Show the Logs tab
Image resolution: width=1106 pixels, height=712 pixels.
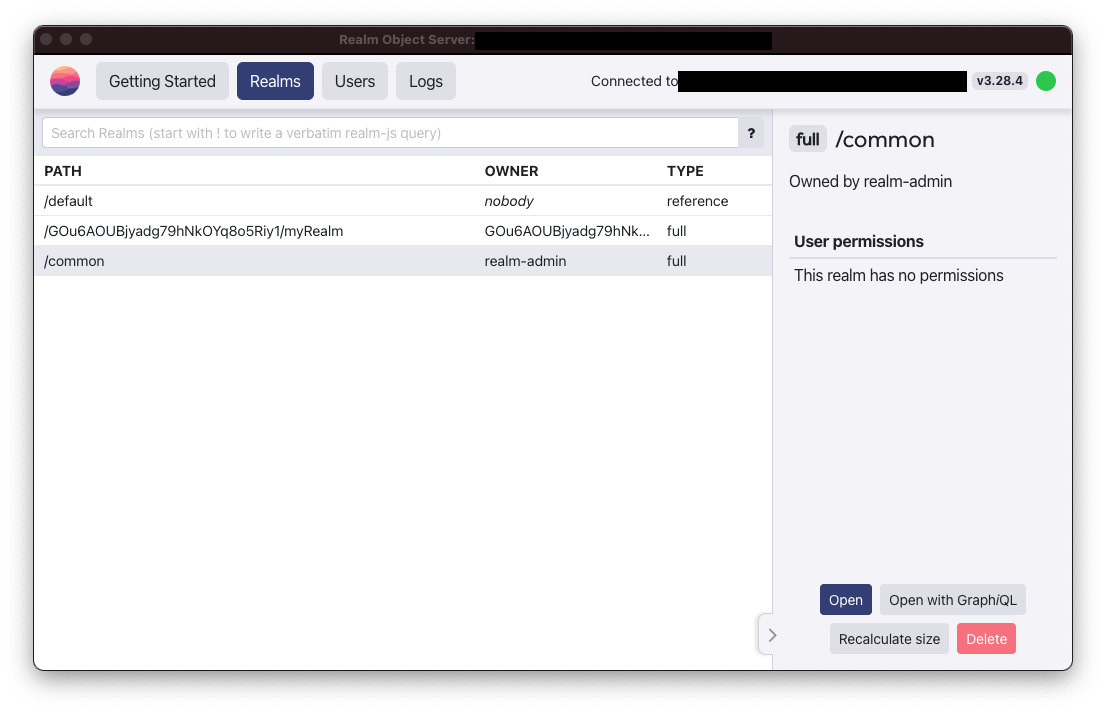(425, 81)
